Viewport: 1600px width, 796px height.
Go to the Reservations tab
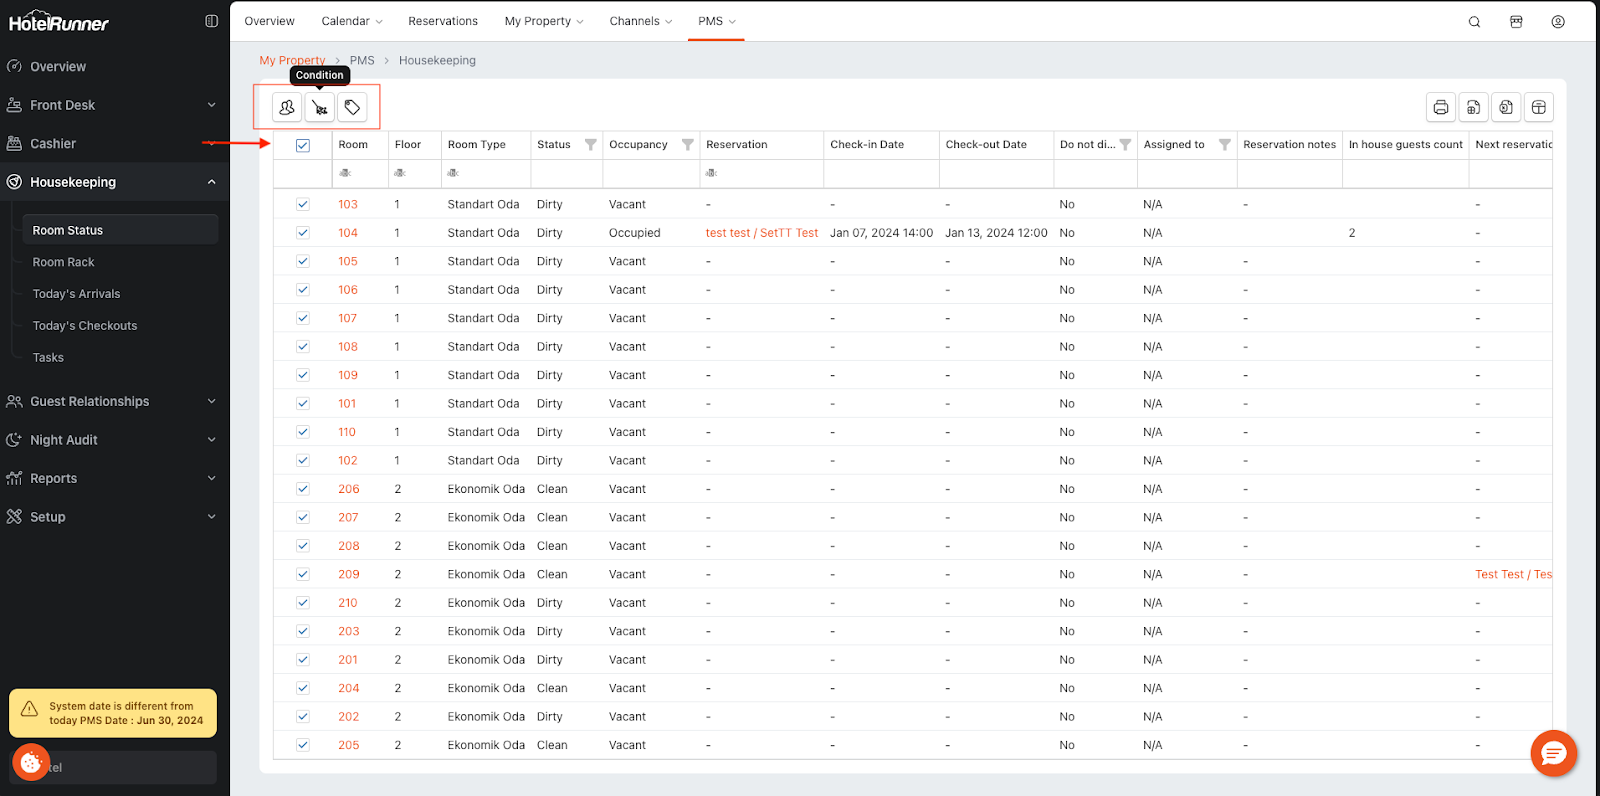coord(443,21)
